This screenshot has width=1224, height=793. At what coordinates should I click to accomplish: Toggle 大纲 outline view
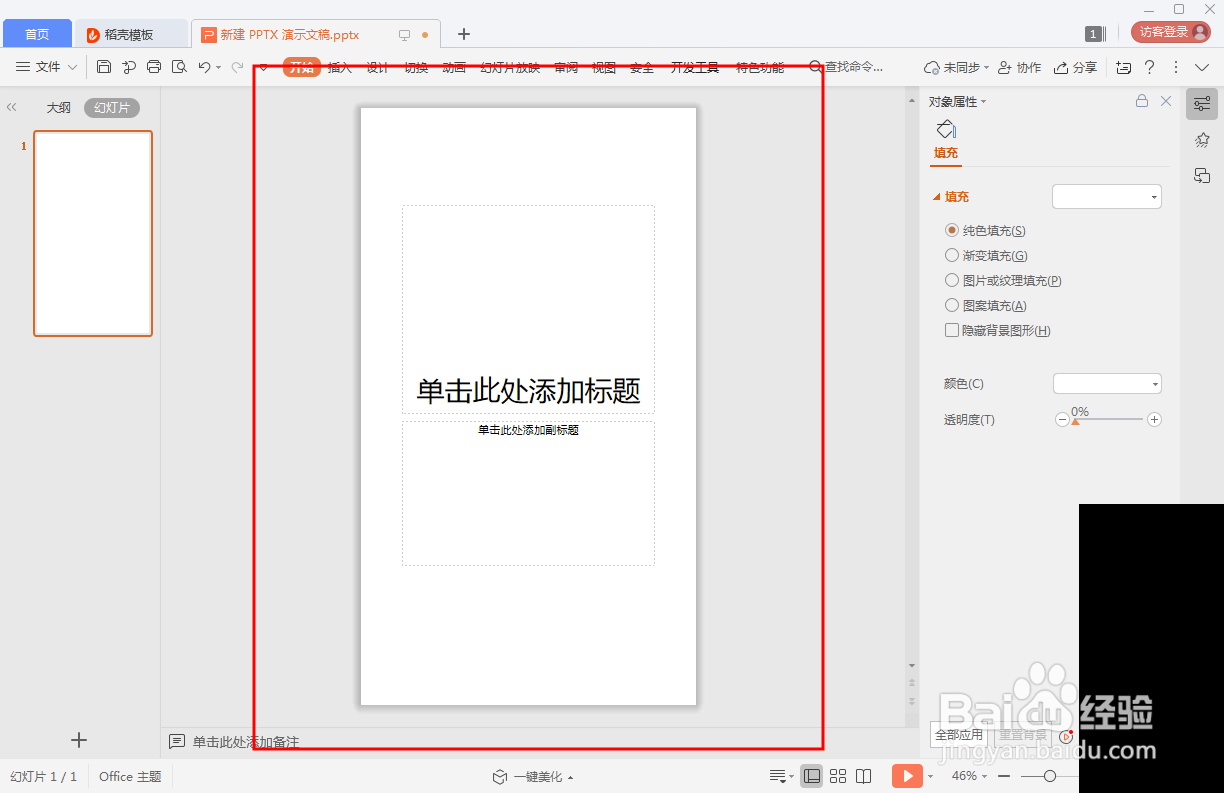tap(59, 108)
